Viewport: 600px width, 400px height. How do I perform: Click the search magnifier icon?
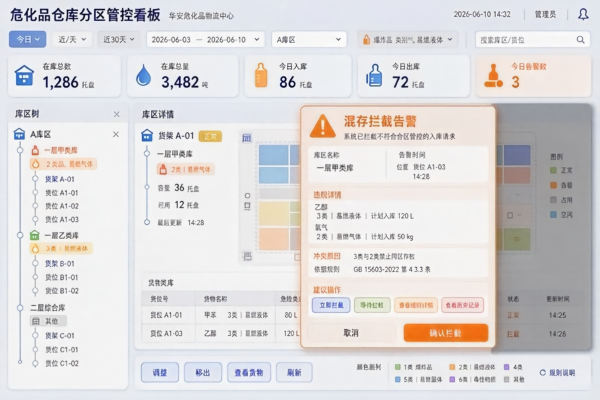(x=580, y=40)
